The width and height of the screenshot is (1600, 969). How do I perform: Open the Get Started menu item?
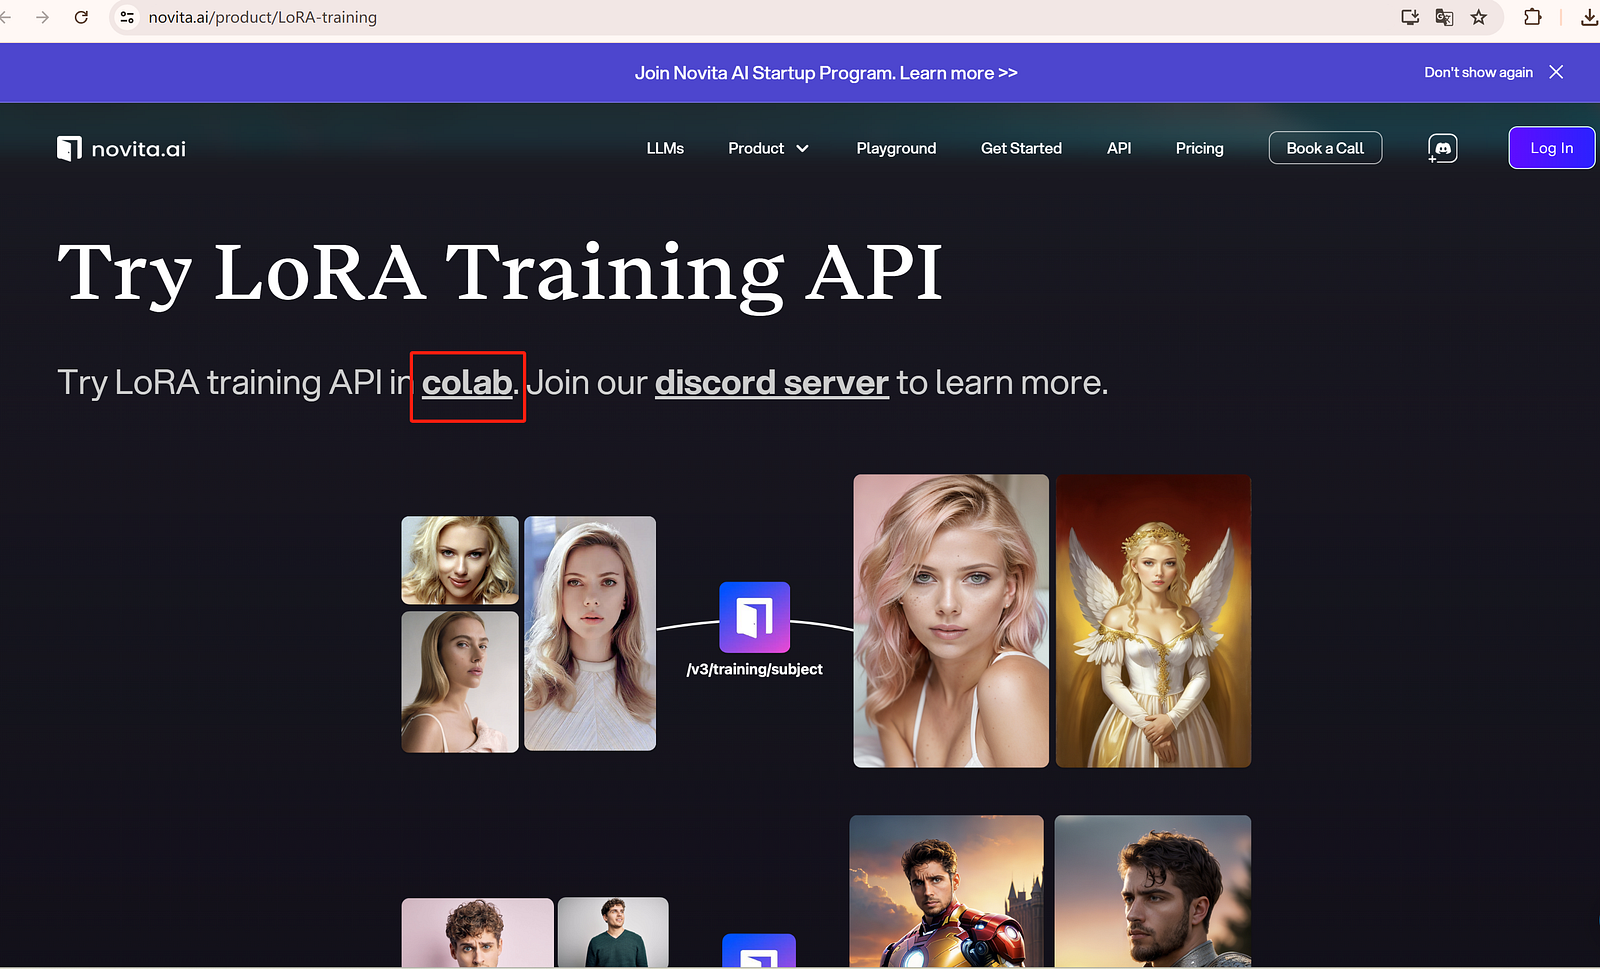[x=1021, y=148]
